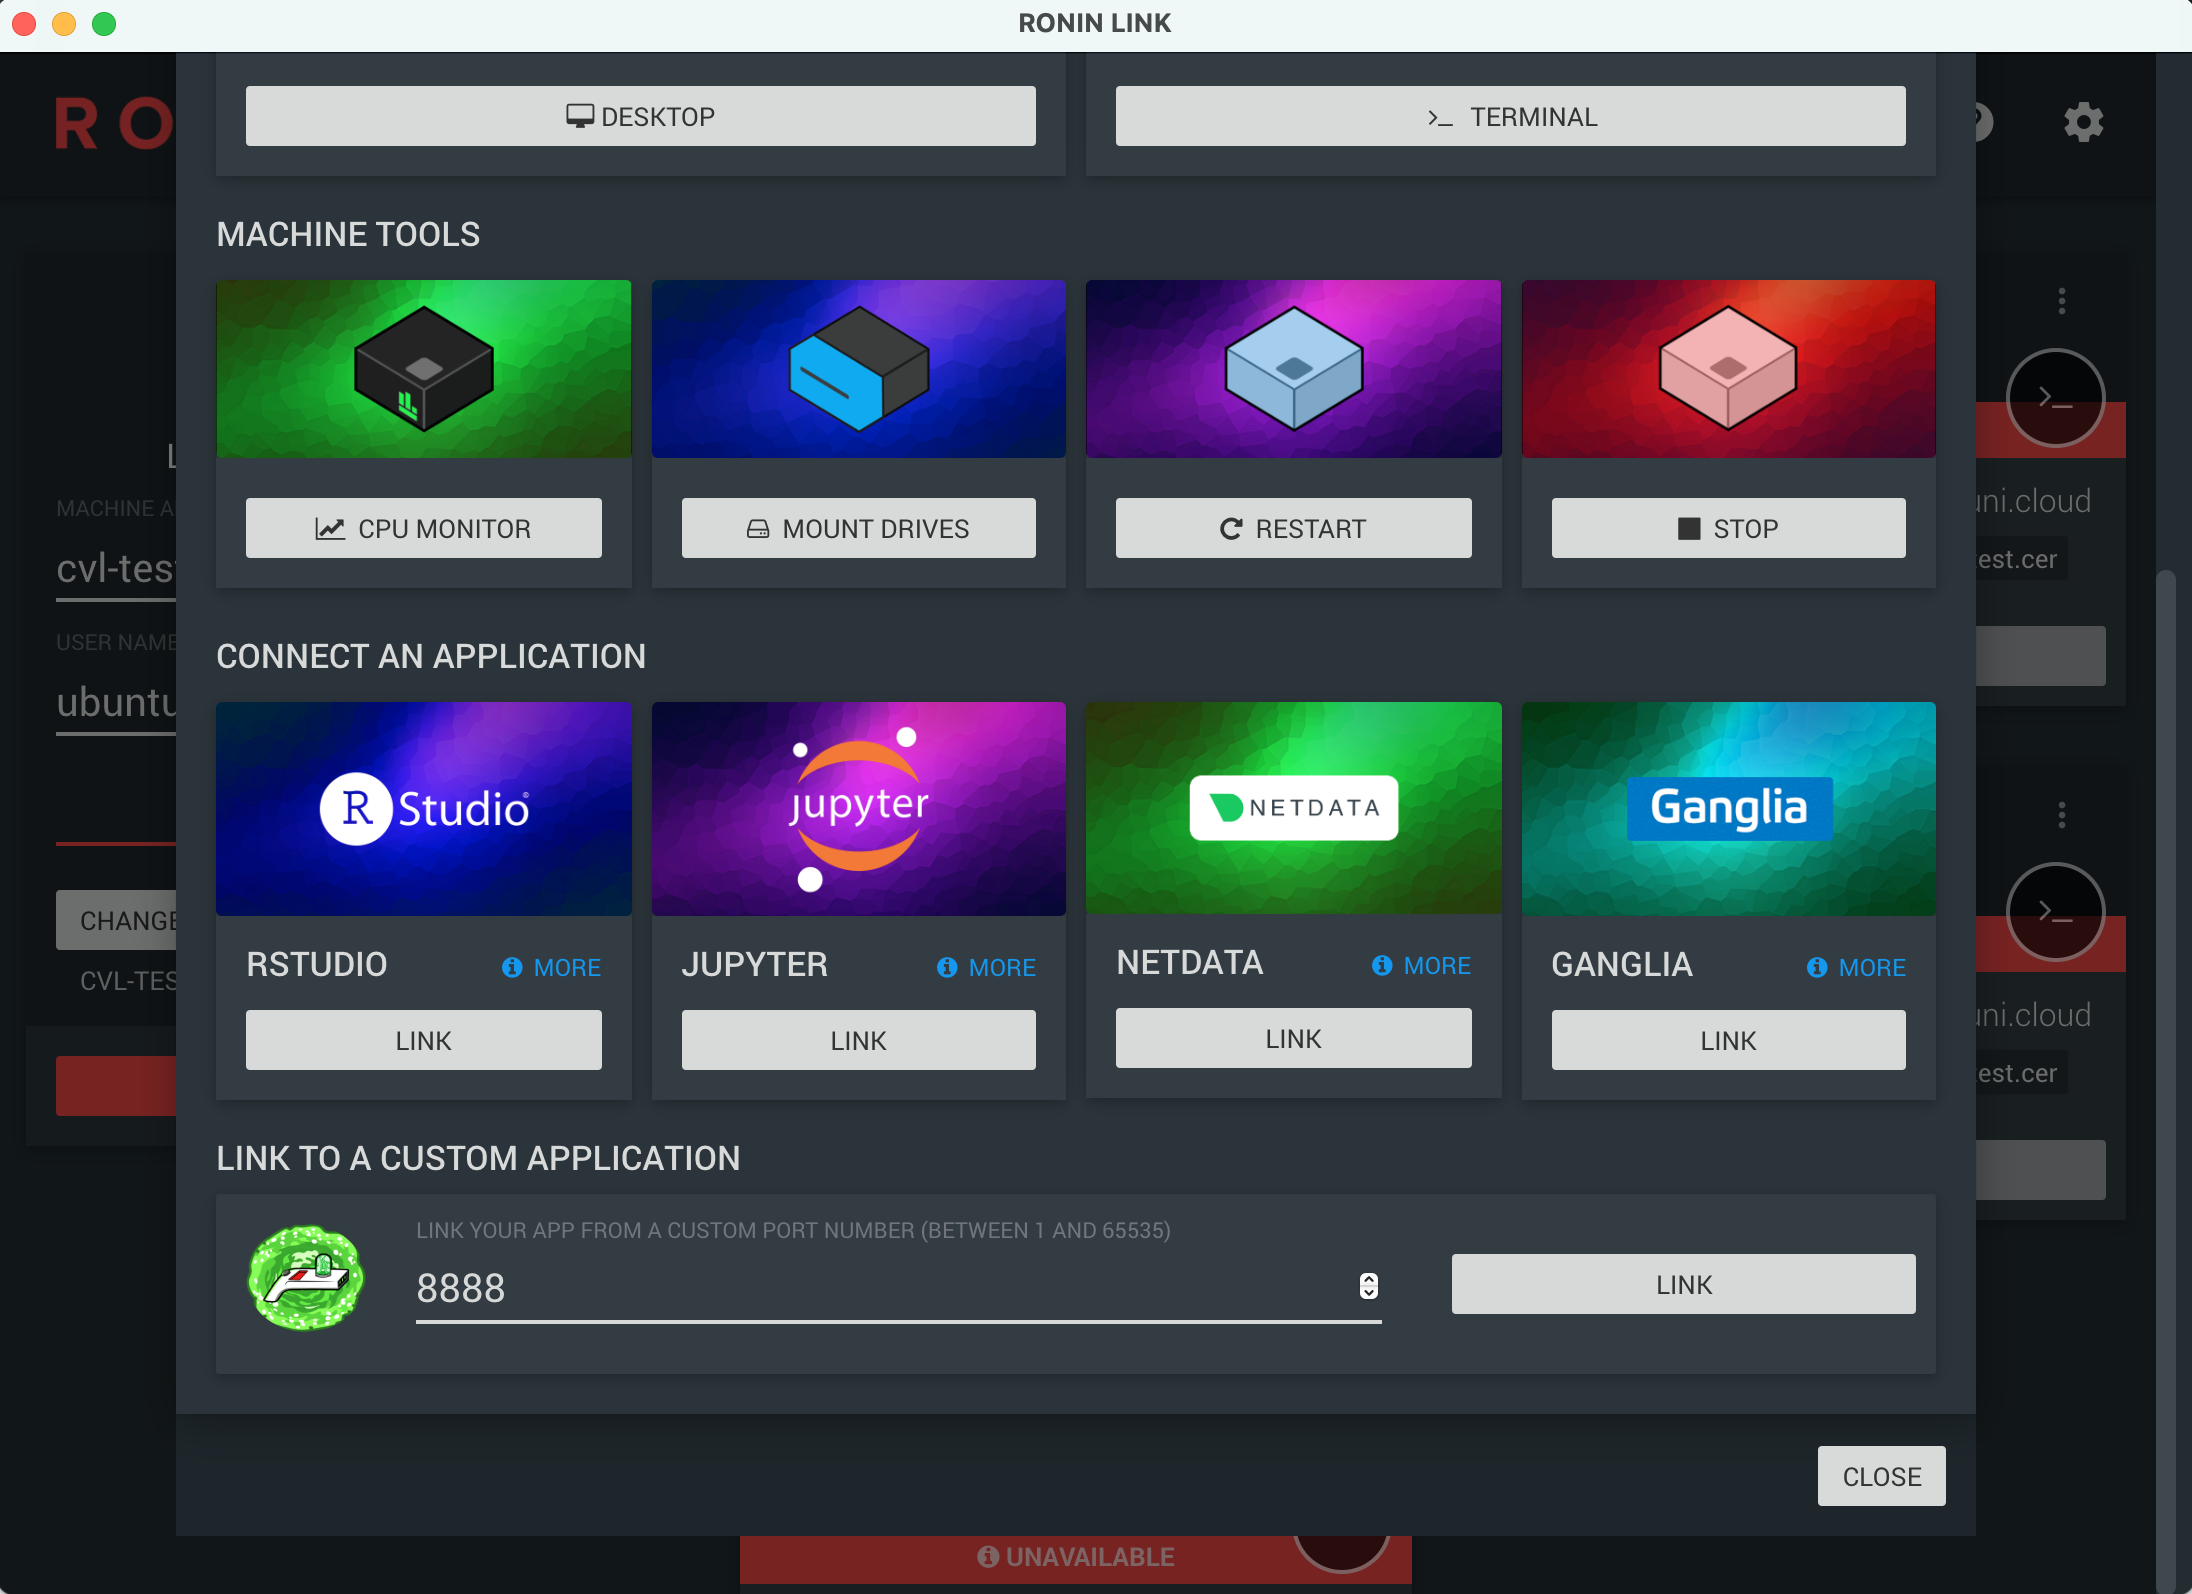Open lower machine card three-dot menu
This screenshot has height=1594, width=2192.
(2062, 815)
